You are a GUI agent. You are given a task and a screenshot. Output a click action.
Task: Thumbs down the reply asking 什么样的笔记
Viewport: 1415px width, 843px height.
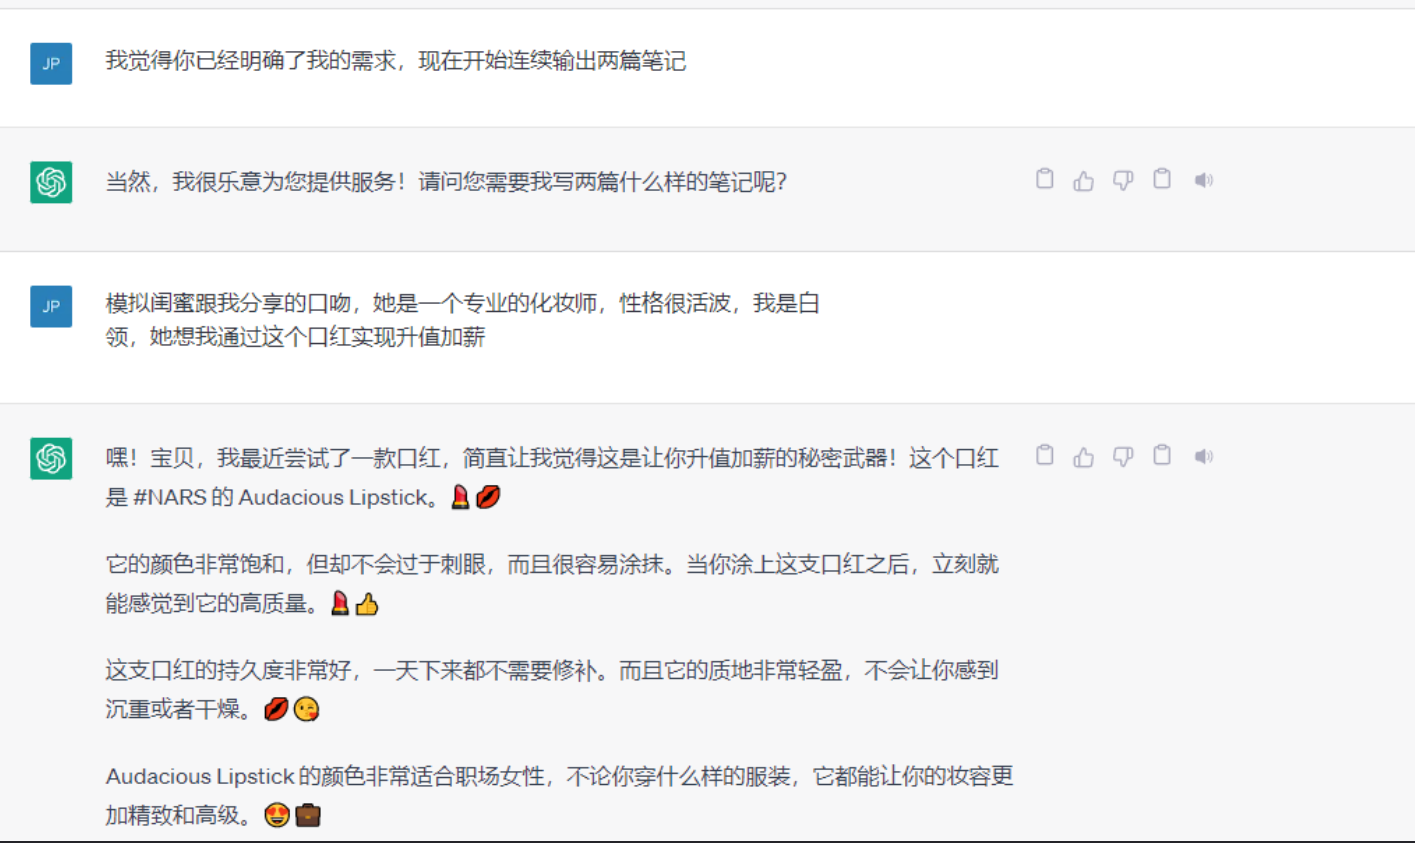pyautogui.click(x=1123, y=181)
